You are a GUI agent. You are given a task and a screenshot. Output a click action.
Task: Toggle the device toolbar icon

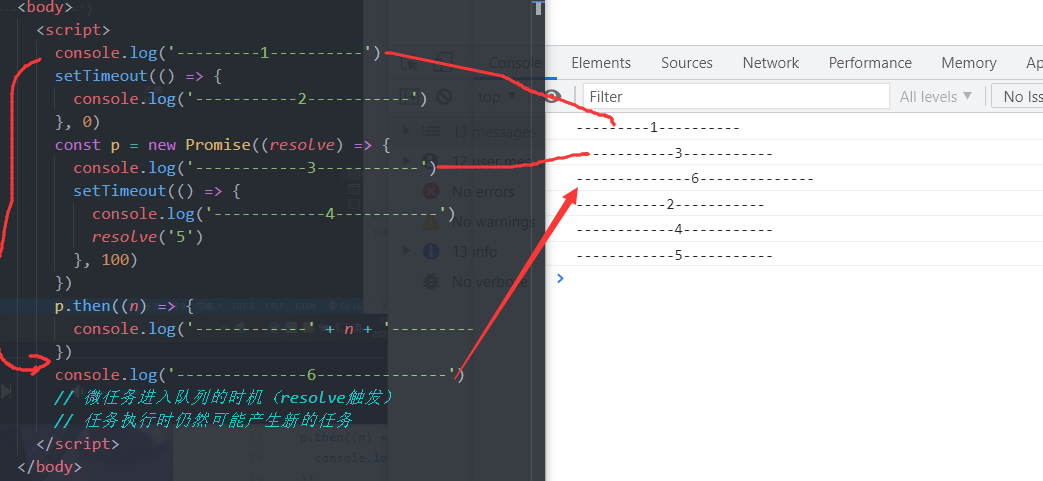click(443, 63)
